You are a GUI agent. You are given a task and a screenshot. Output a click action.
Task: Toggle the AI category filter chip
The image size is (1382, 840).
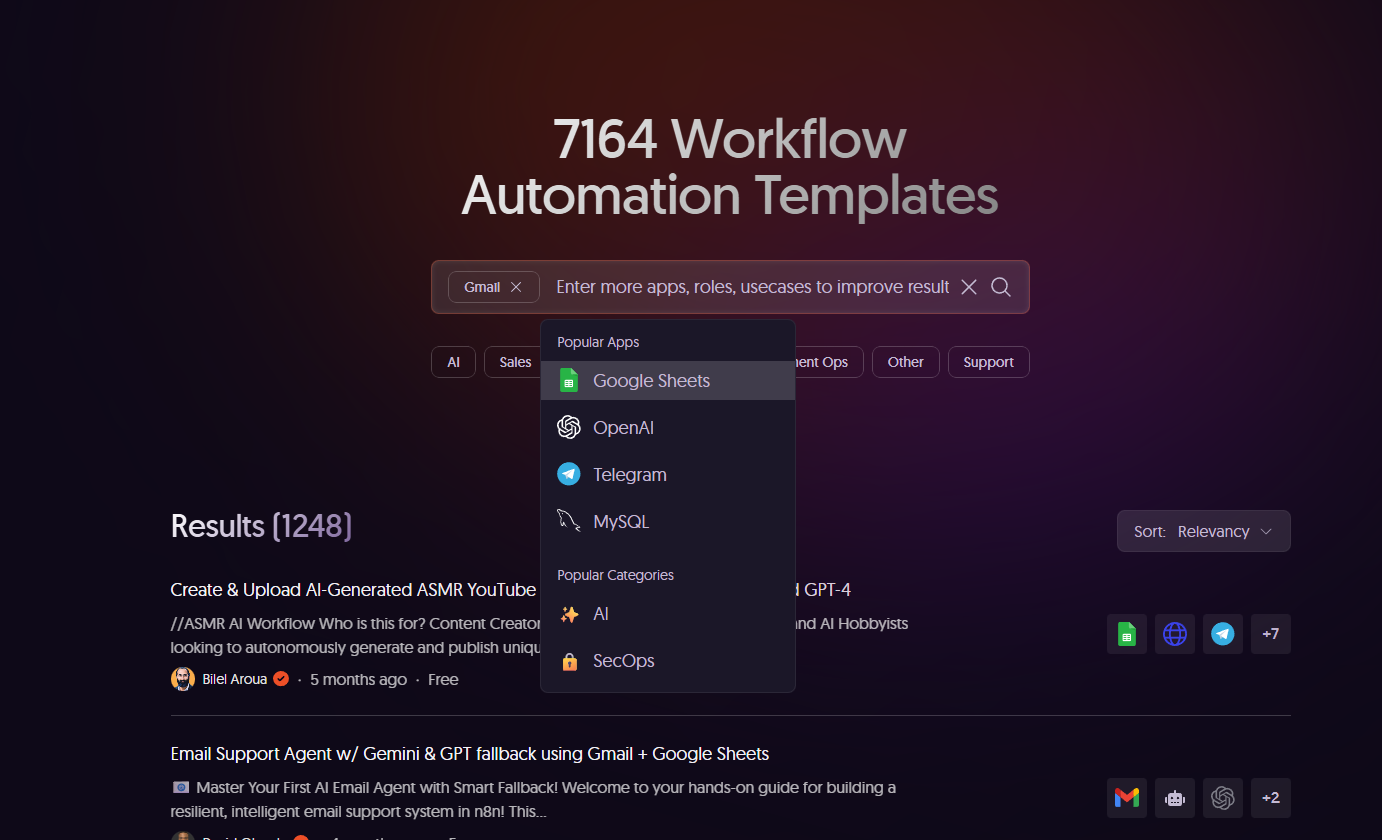coord(453,362)
